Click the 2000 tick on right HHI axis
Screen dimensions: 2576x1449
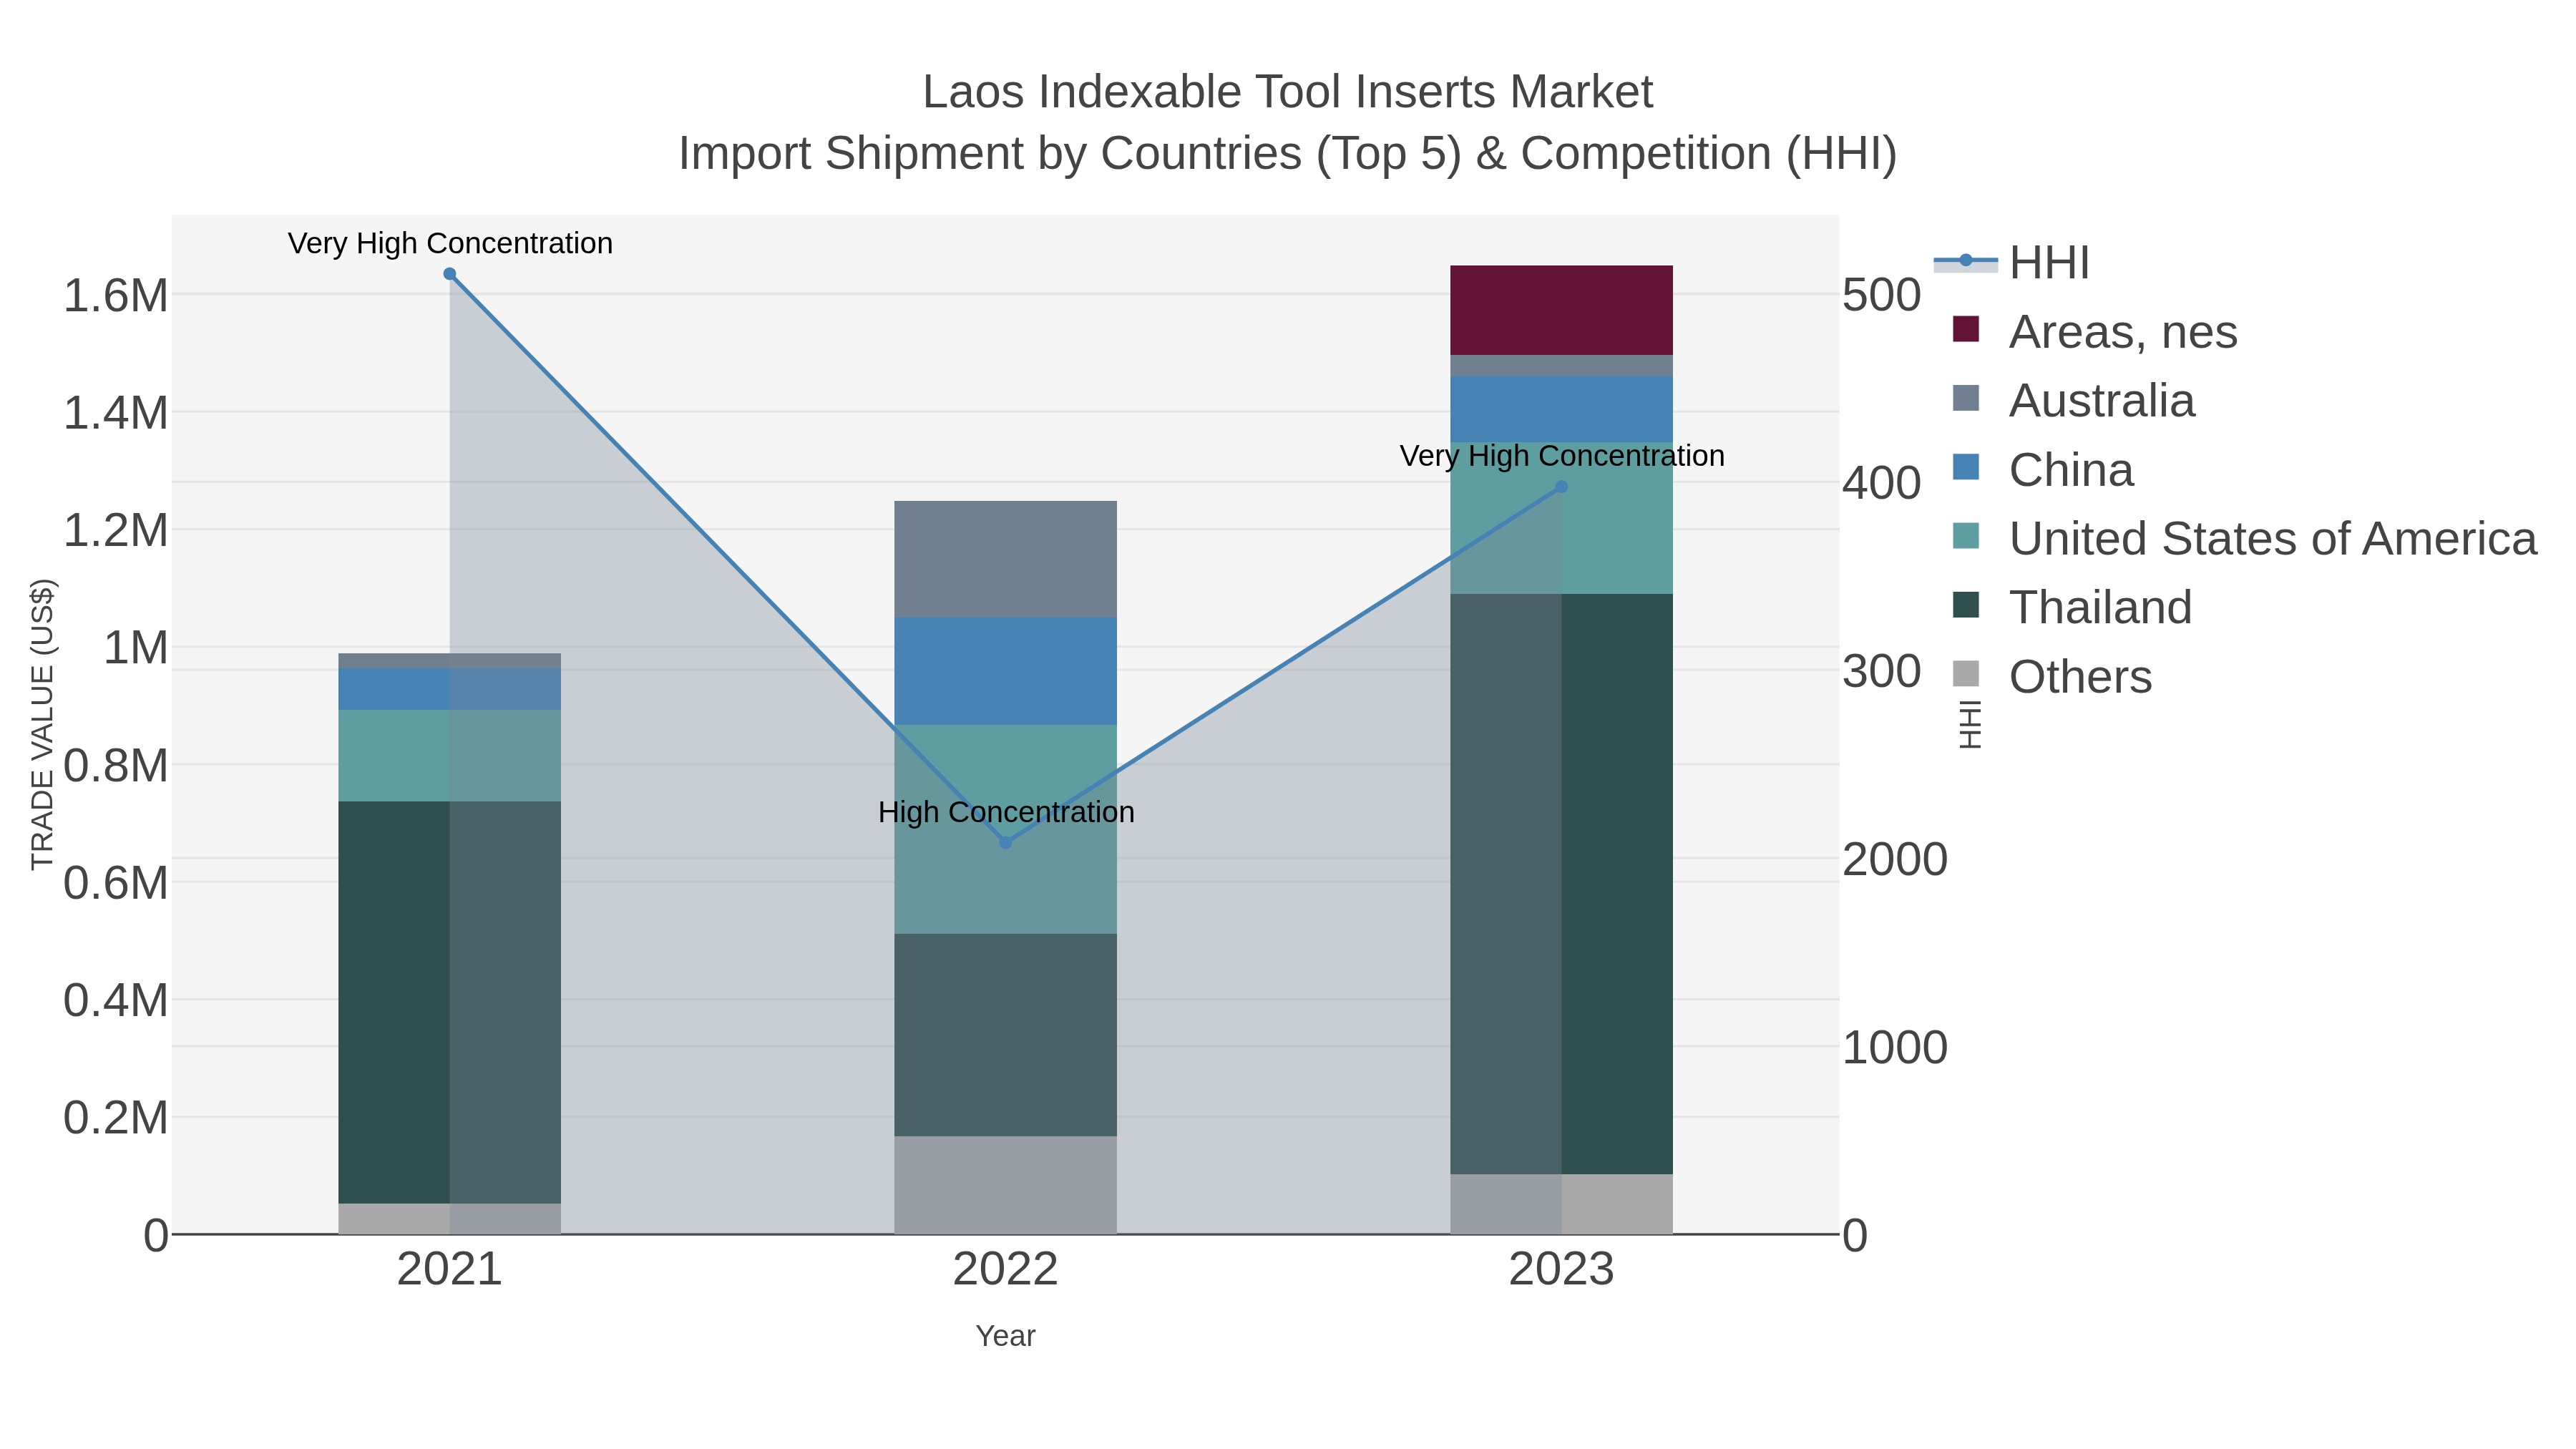click(x=1895, y=860)
